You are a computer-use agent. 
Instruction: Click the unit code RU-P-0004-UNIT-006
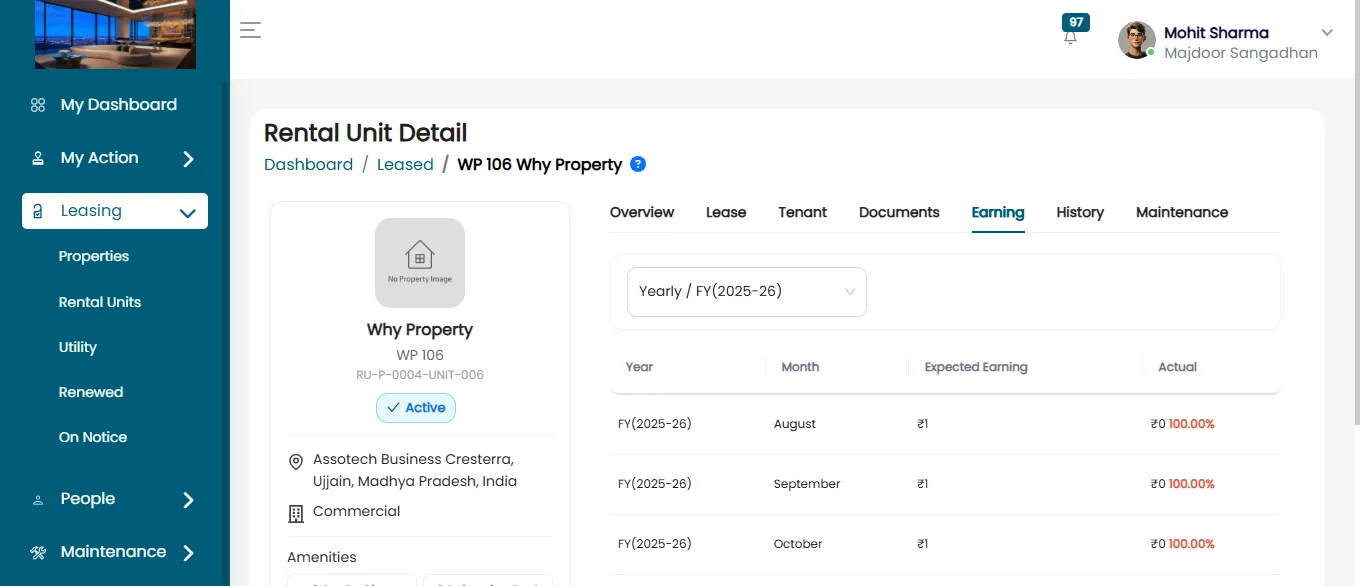click(x=420, y=375)
